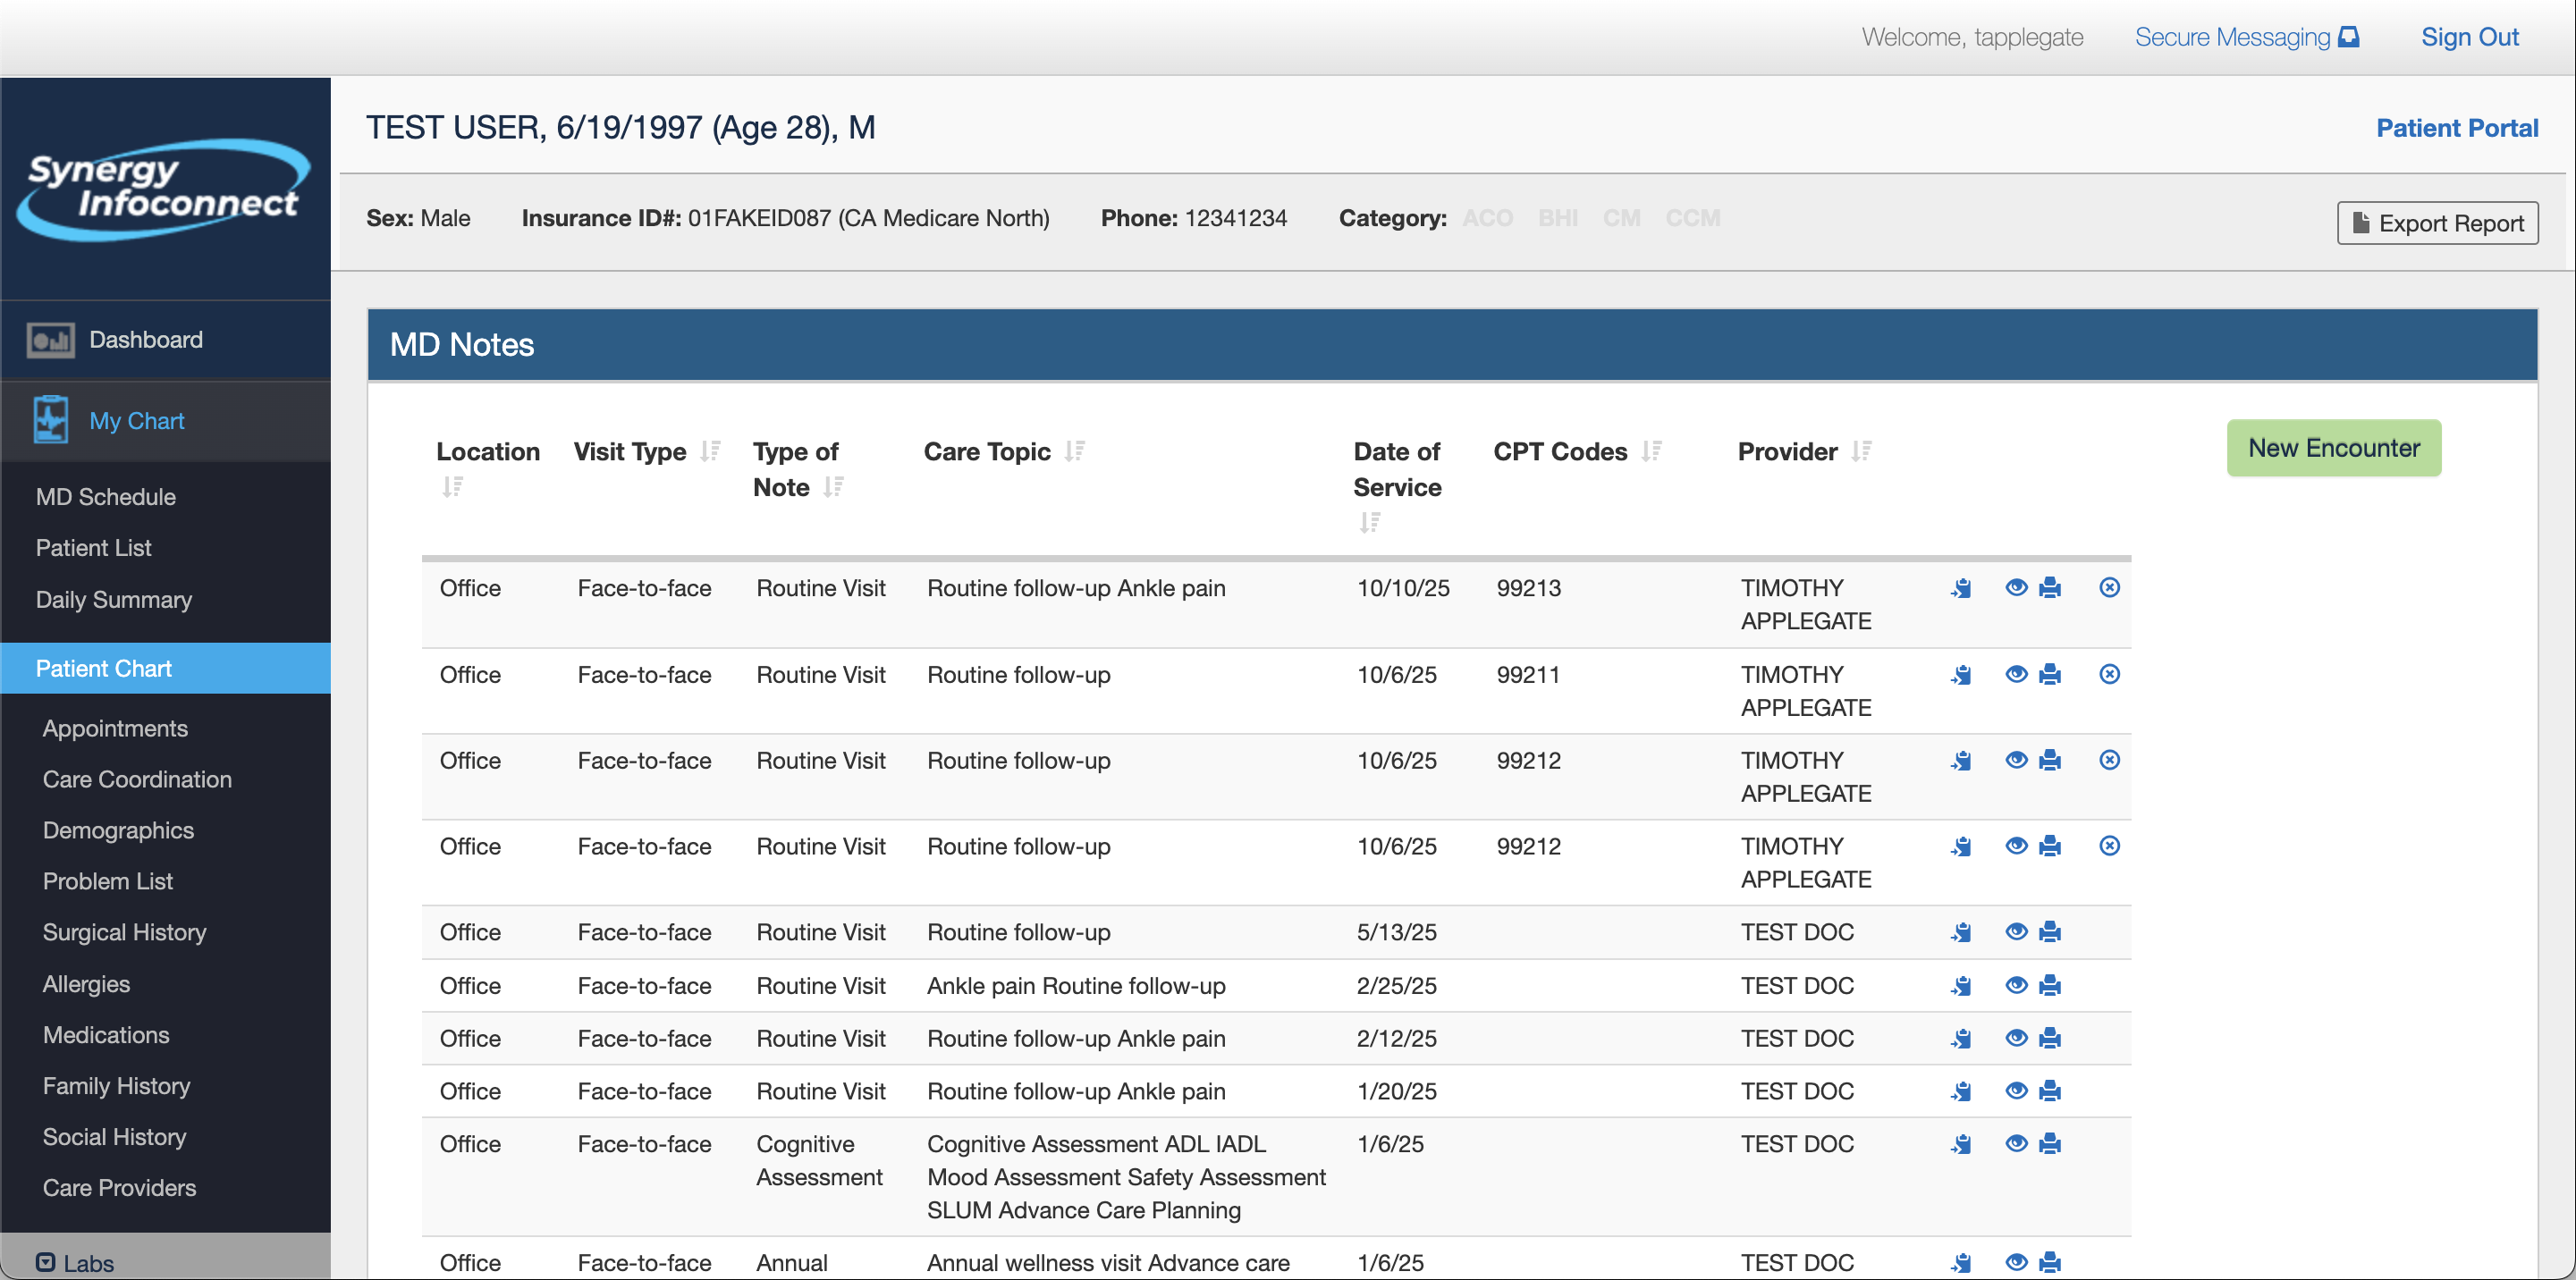Open the Patient Portal link
Screen dimensions: 2576x1280
[x=2456, y=128]
